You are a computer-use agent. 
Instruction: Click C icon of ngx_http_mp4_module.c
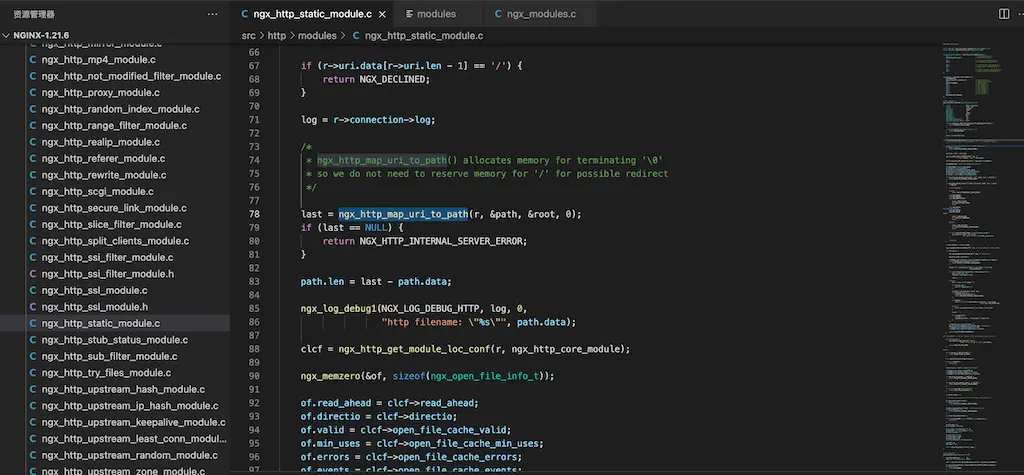32,60
